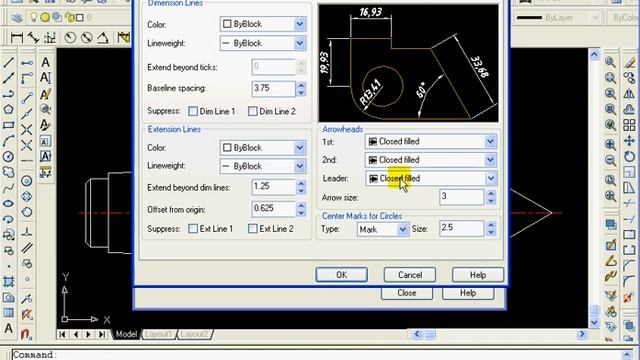Click Help next to the Cancel button

(478, 275)
